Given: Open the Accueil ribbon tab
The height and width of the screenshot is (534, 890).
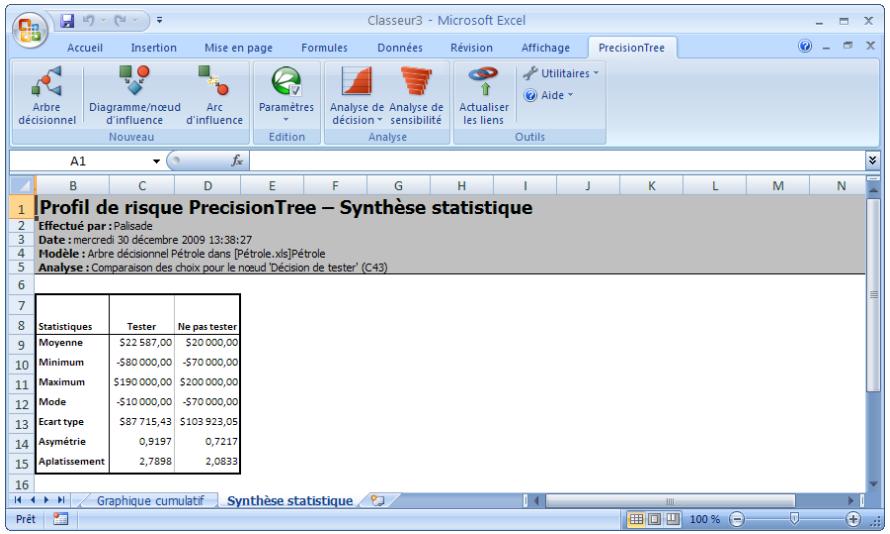Looking at the screenshot, I should point(85,48).
